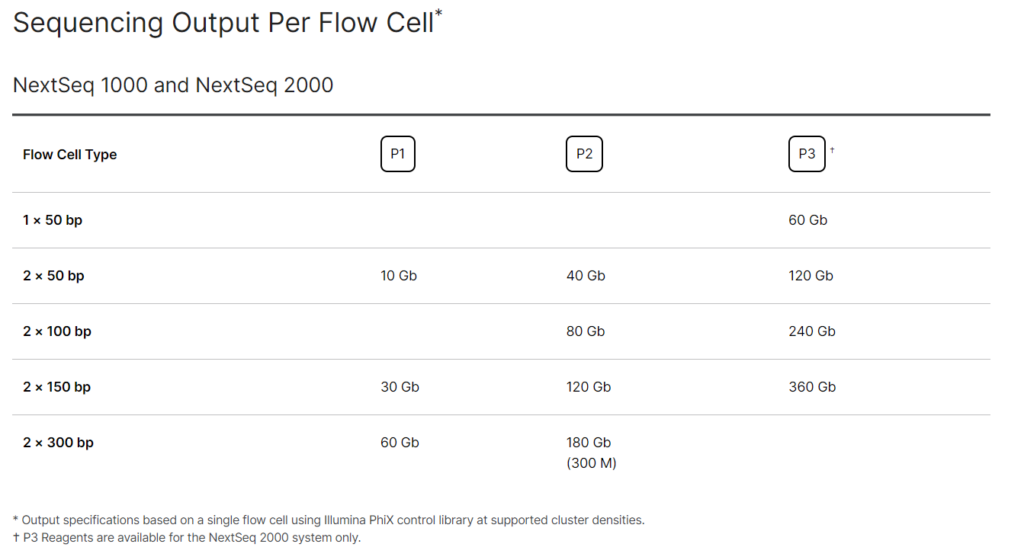Click the P2 flow cell badge
Screen dimensions: 1024x560
585,155
